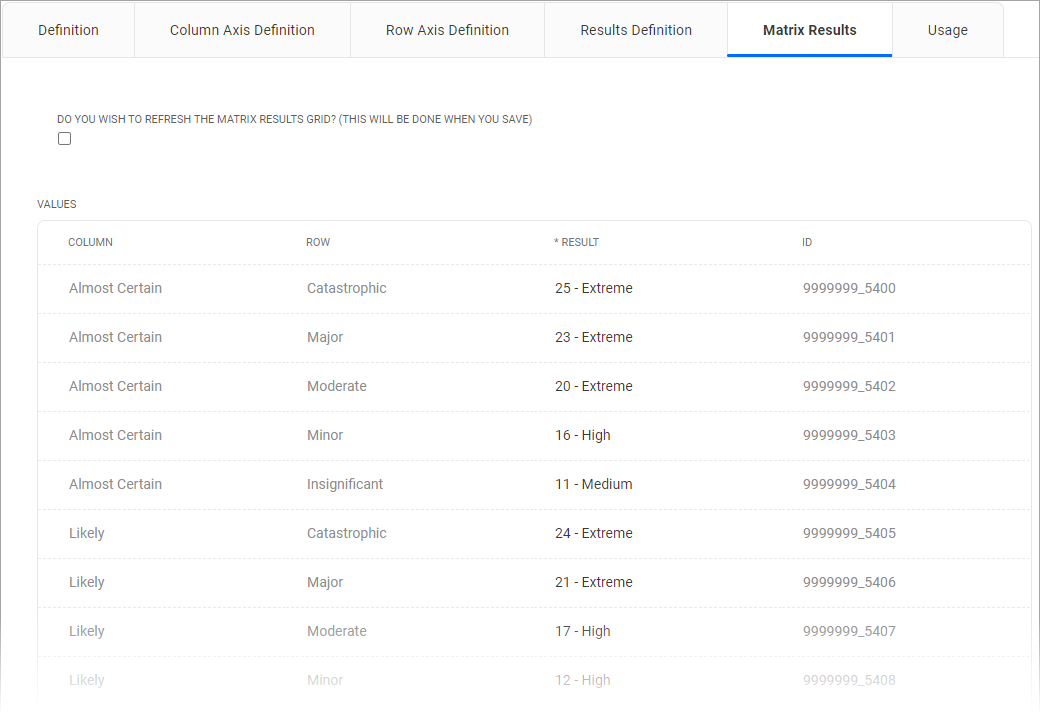Image resolution: width=1040 pixels, height=714 pixels.
Task: Switch to the Definition tab
Action: coord(68,30)
